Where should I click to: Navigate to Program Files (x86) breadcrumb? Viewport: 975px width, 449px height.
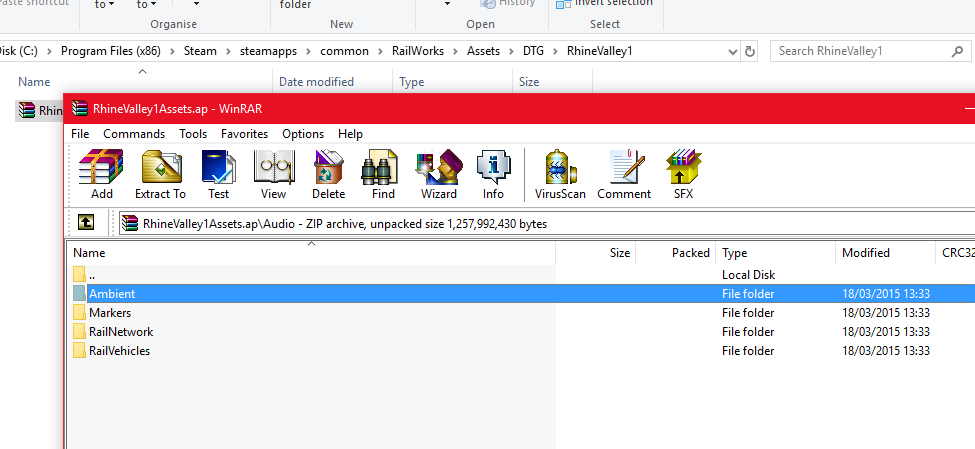111,51
